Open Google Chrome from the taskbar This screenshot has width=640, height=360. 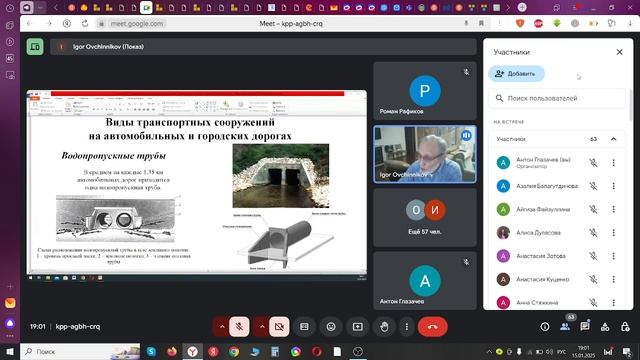tap(234, 351)
